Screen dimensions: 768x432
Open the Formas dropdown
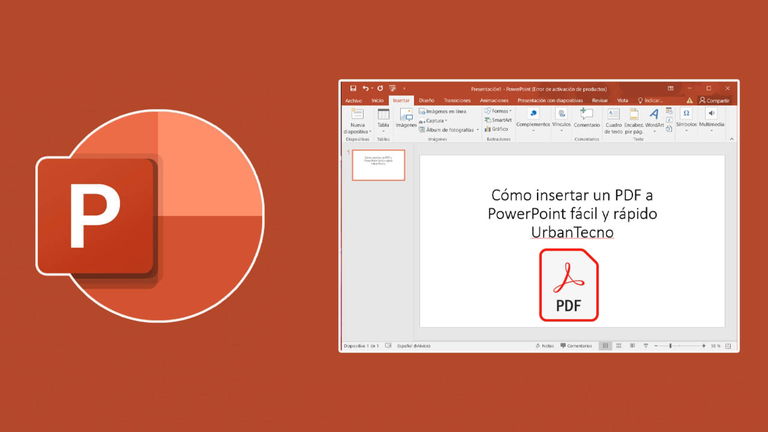pyautogui.click(x=498, y=111)
